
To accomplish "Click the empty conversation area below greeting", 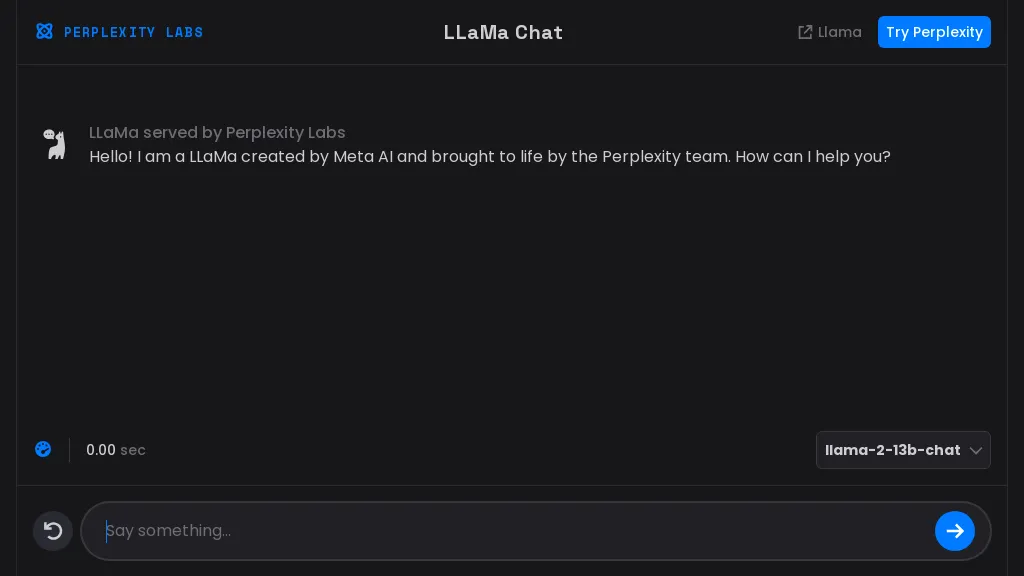I will point(510,300).
